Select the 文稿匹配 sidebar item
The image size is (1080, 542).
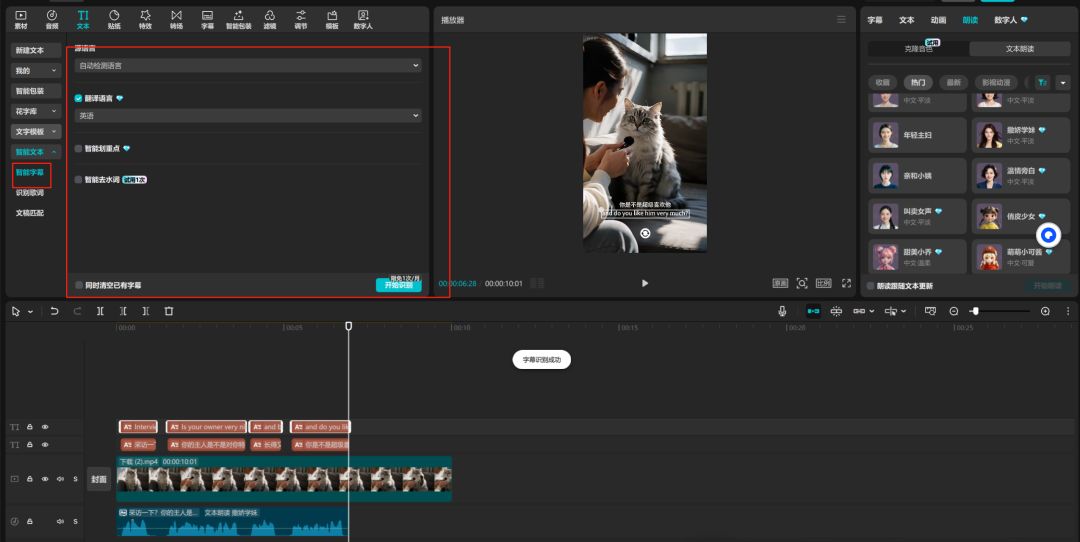30,213
